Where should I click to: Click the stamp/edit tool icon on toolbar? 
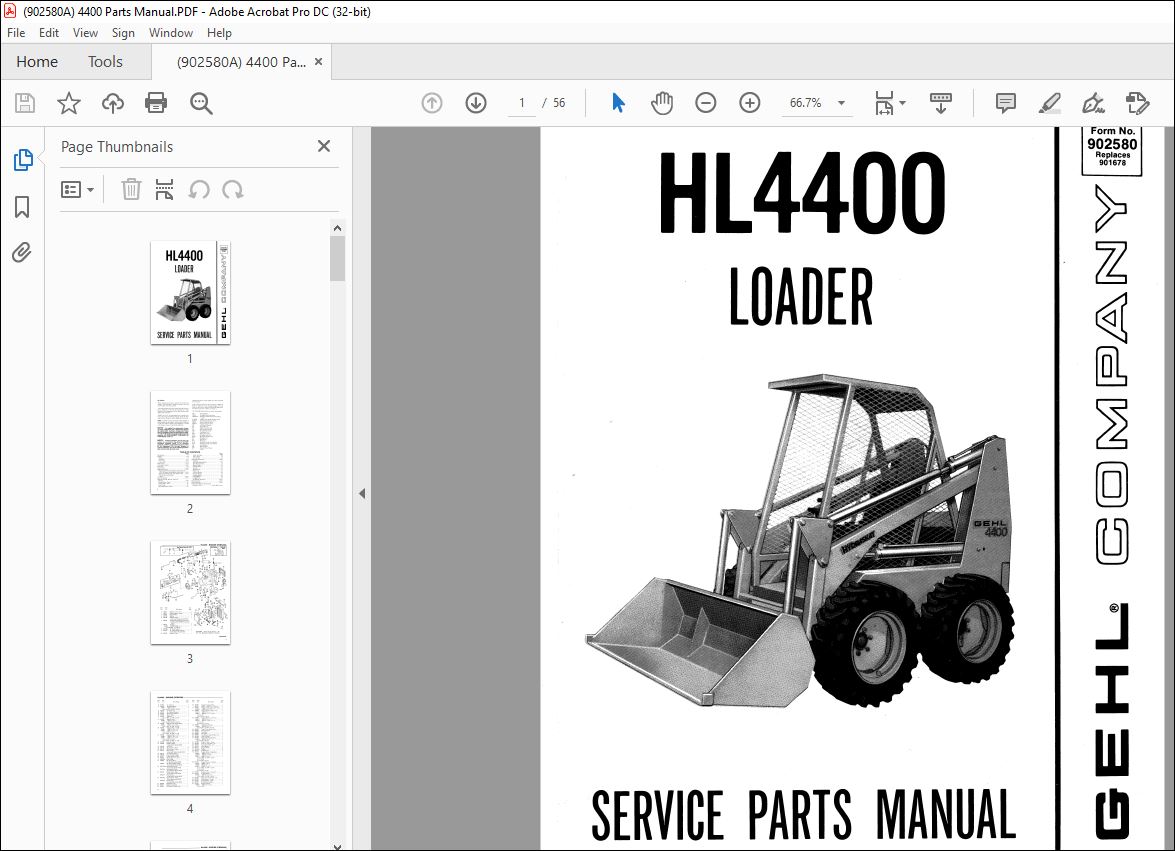point(1138,103)
